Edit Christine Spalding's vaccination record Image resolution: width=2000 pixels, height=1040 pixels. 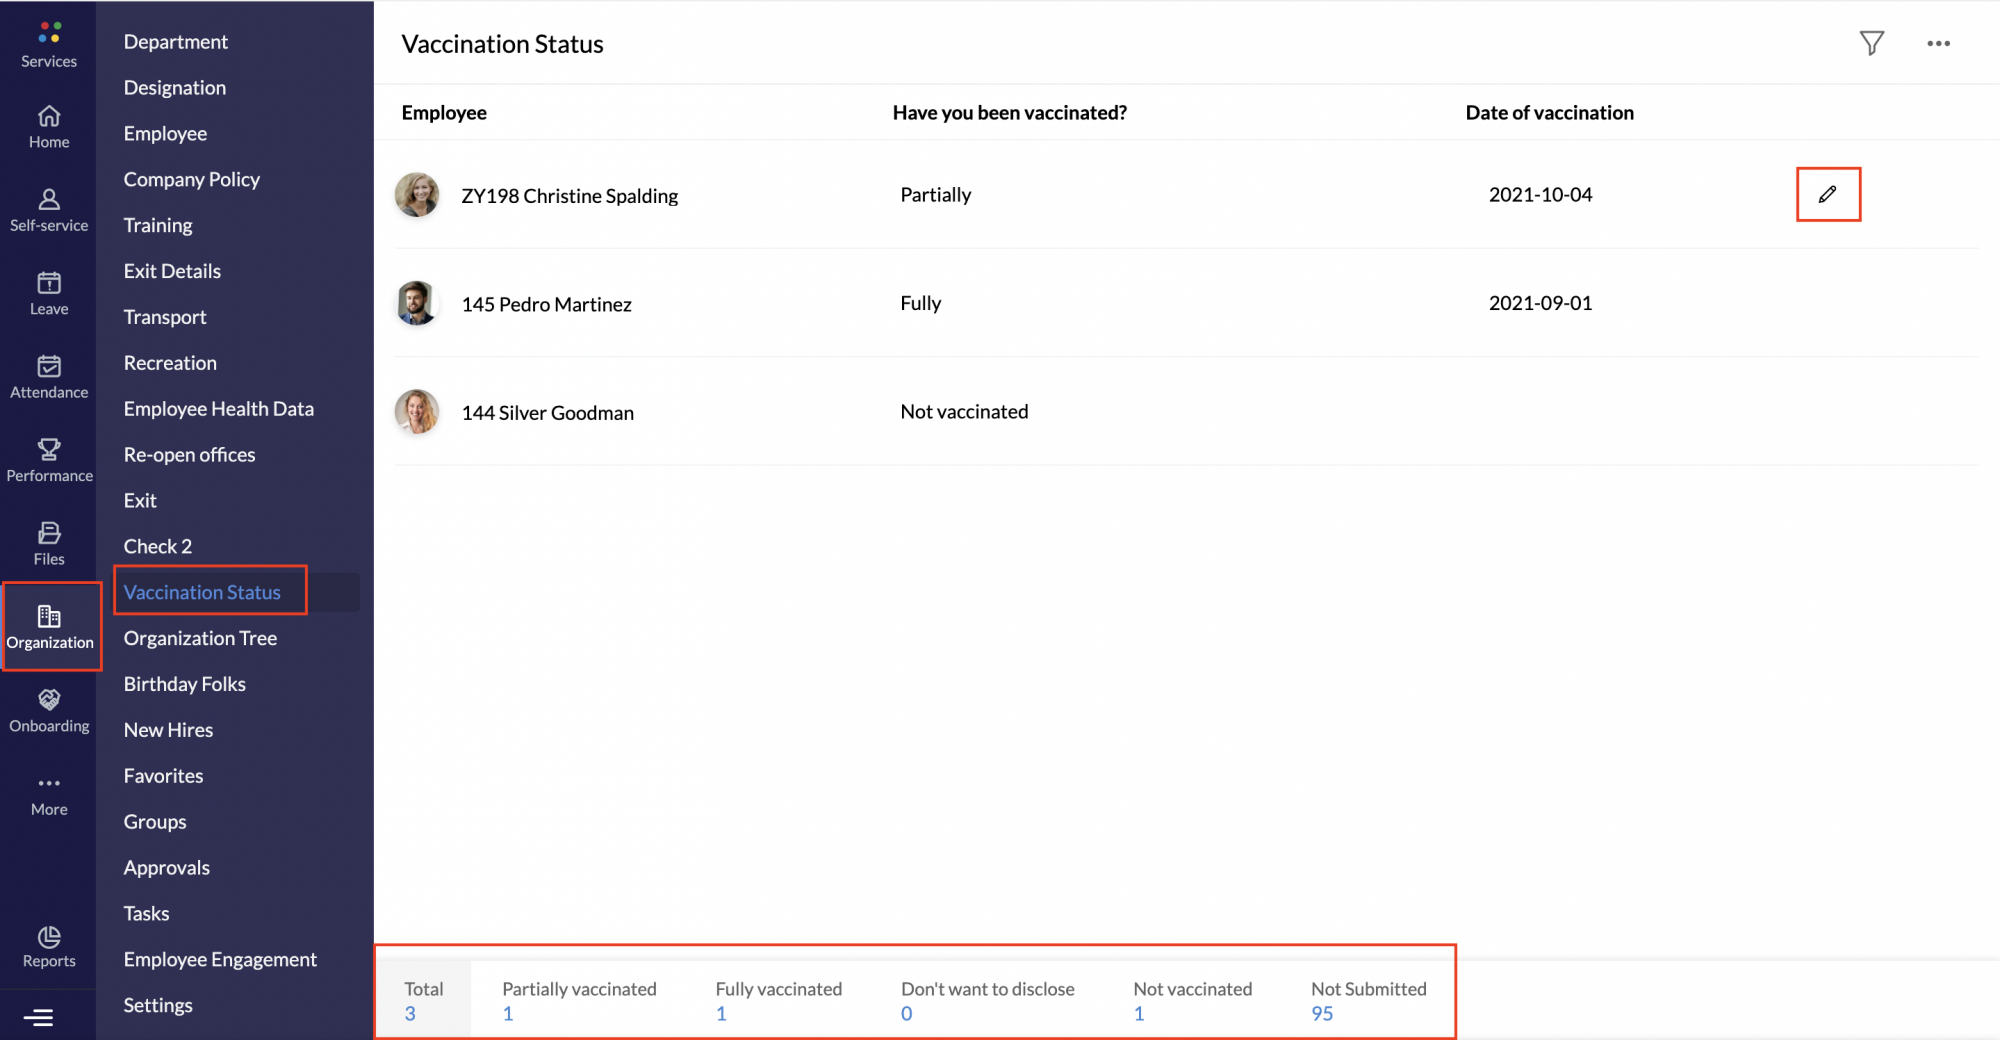tap(1828, 194)
